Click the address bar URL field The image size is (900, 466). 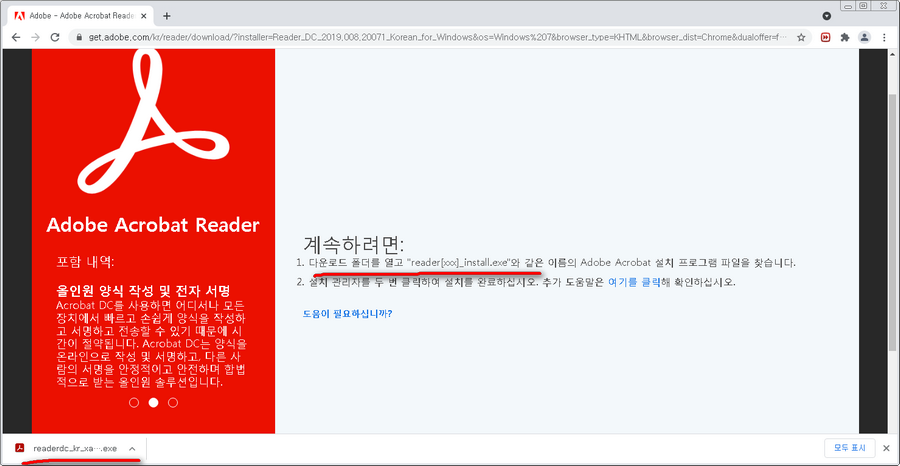coord(437,38)
